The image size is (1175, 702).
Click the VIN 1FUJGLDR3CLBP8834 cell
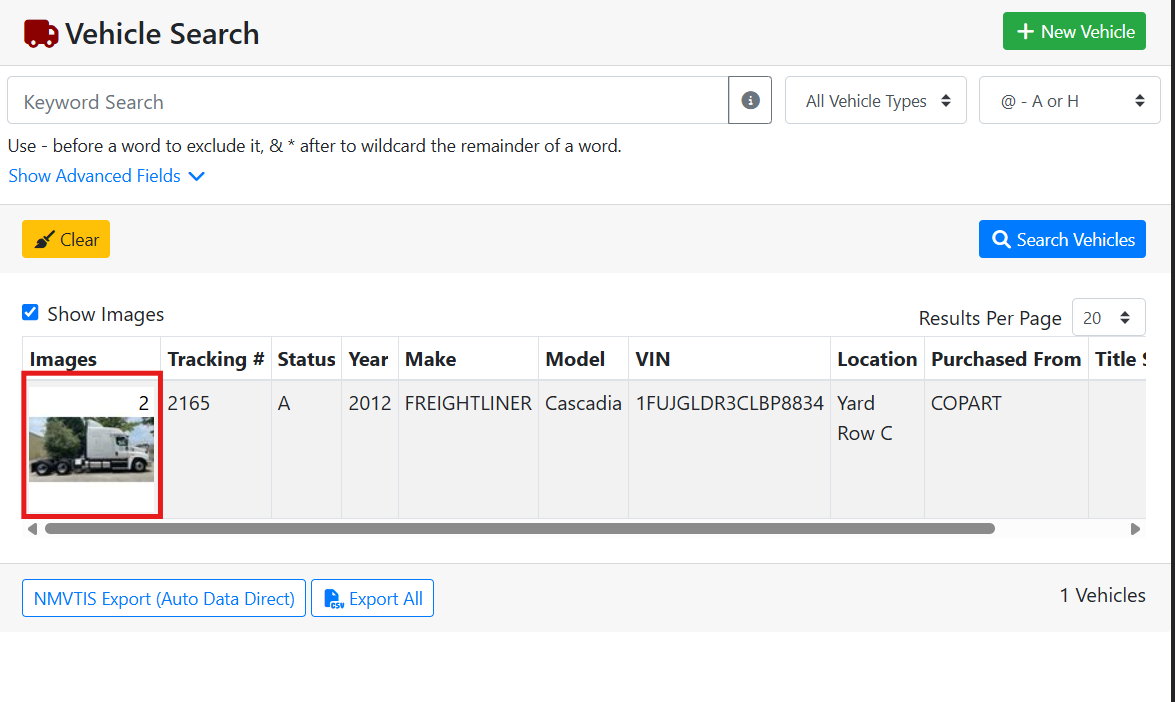[x=729, y=449]
